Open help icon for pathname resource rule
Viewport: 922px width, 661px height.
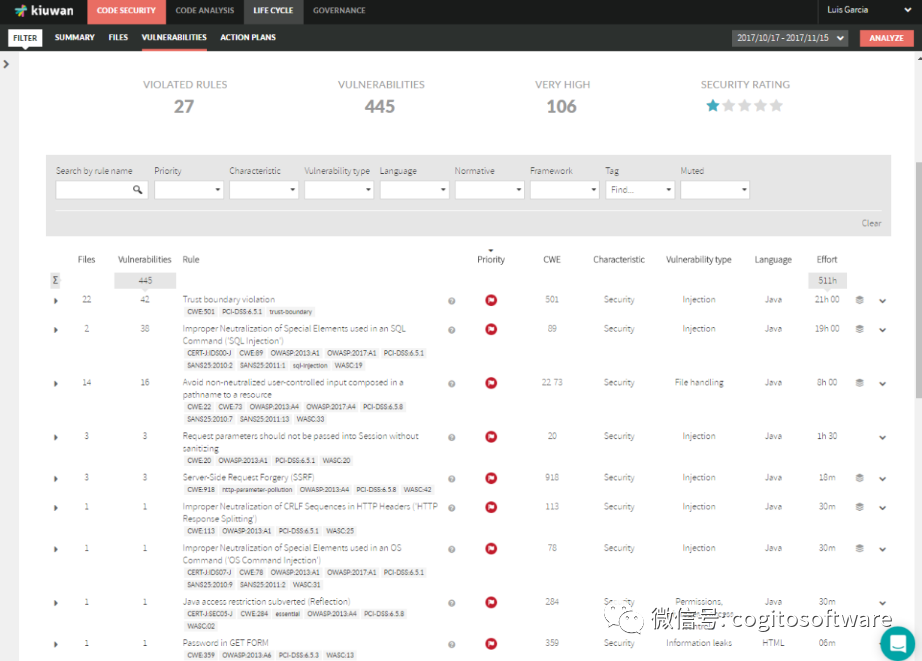452,383
